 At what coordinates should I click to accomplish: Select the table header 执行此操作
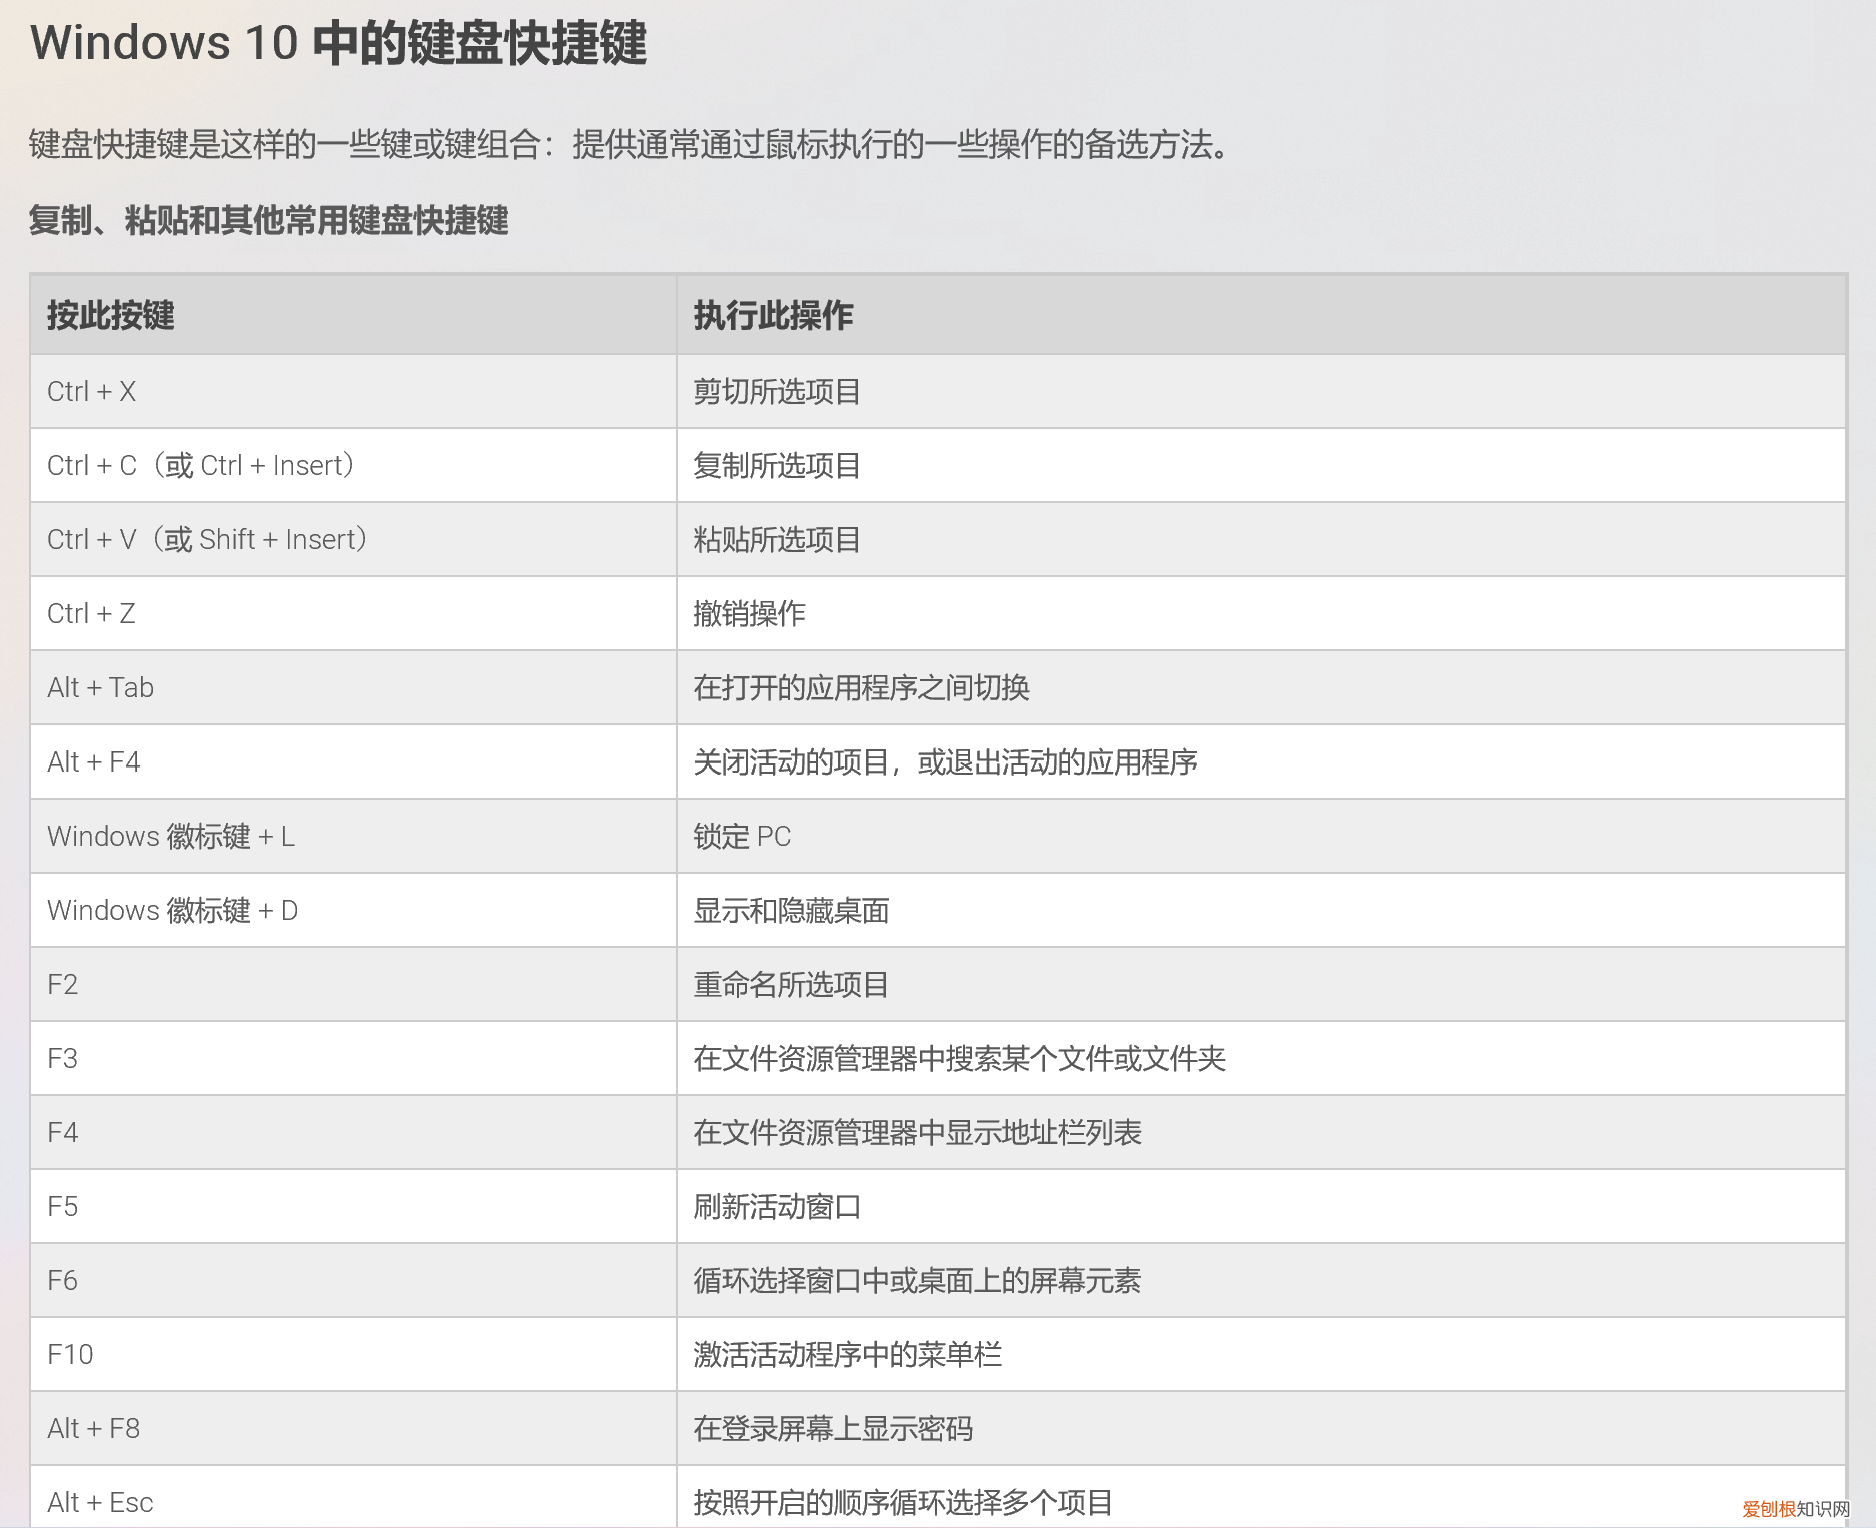775,315
